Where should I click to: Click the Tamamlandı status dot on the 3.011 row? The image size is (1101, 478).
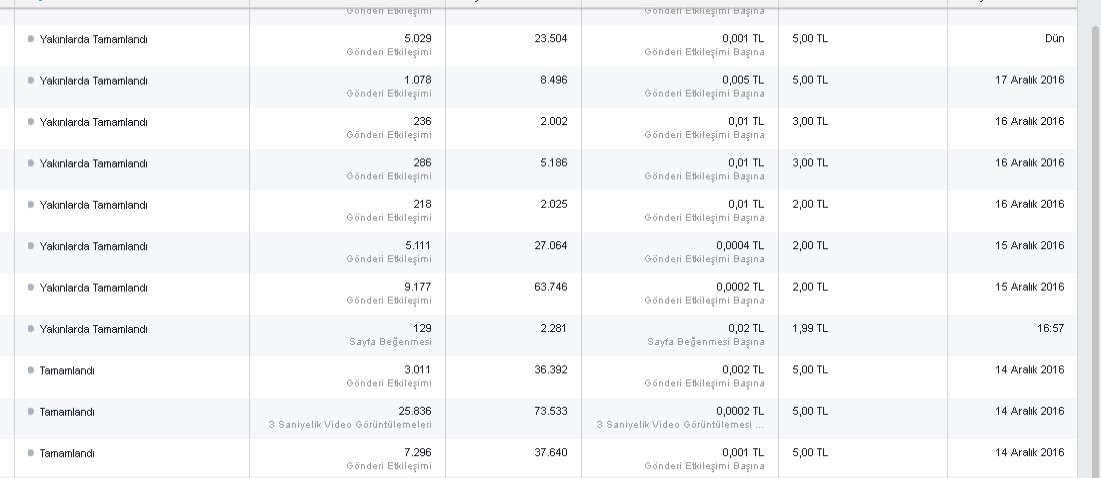[x=30, y=371]
